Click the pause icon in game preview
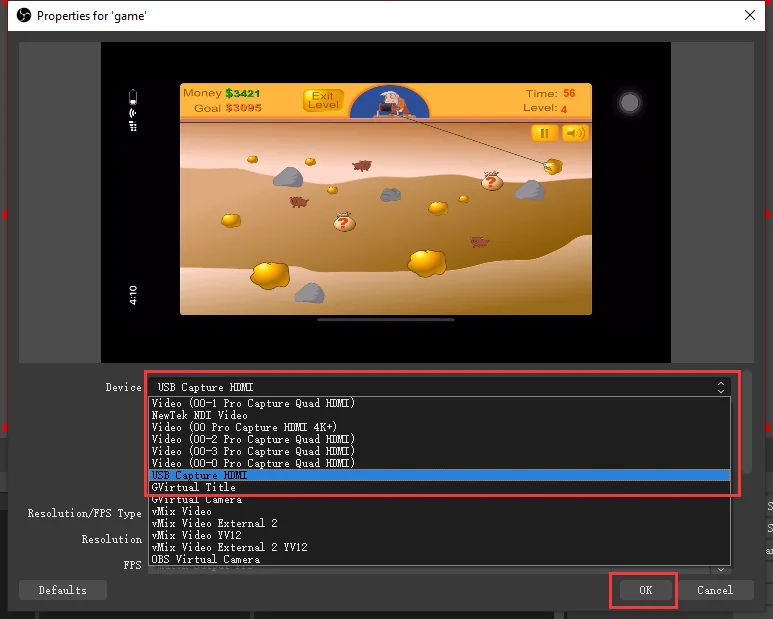This screenshot has height=619, width=773. point(544,133)
